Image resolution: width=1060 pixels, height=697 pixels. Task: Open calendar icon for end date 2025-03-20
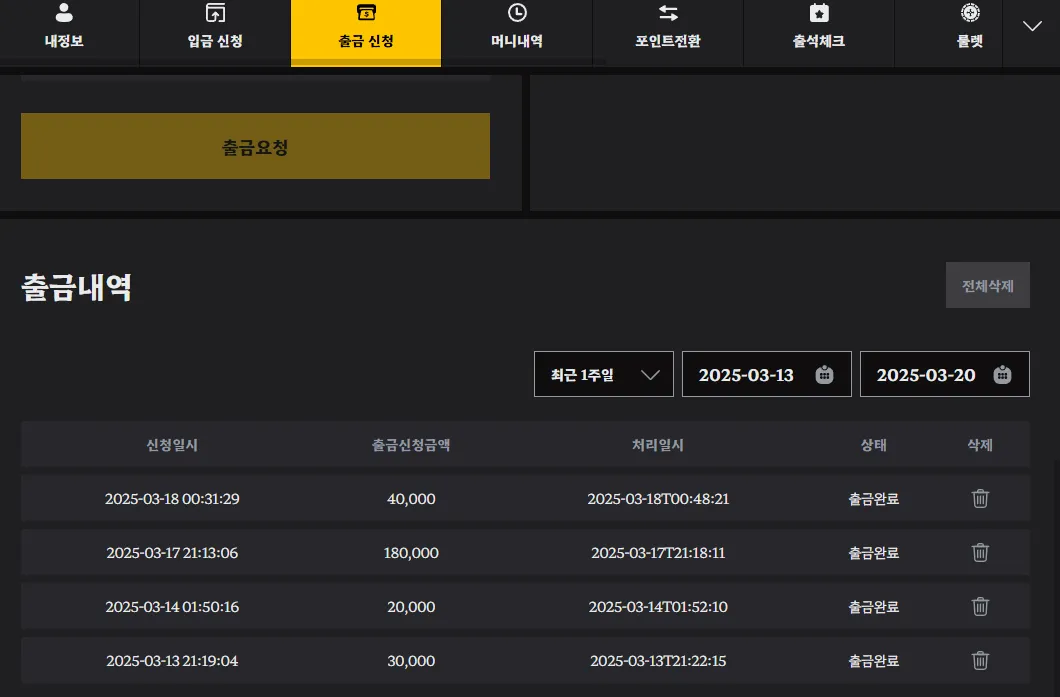tap(1002, 375)
